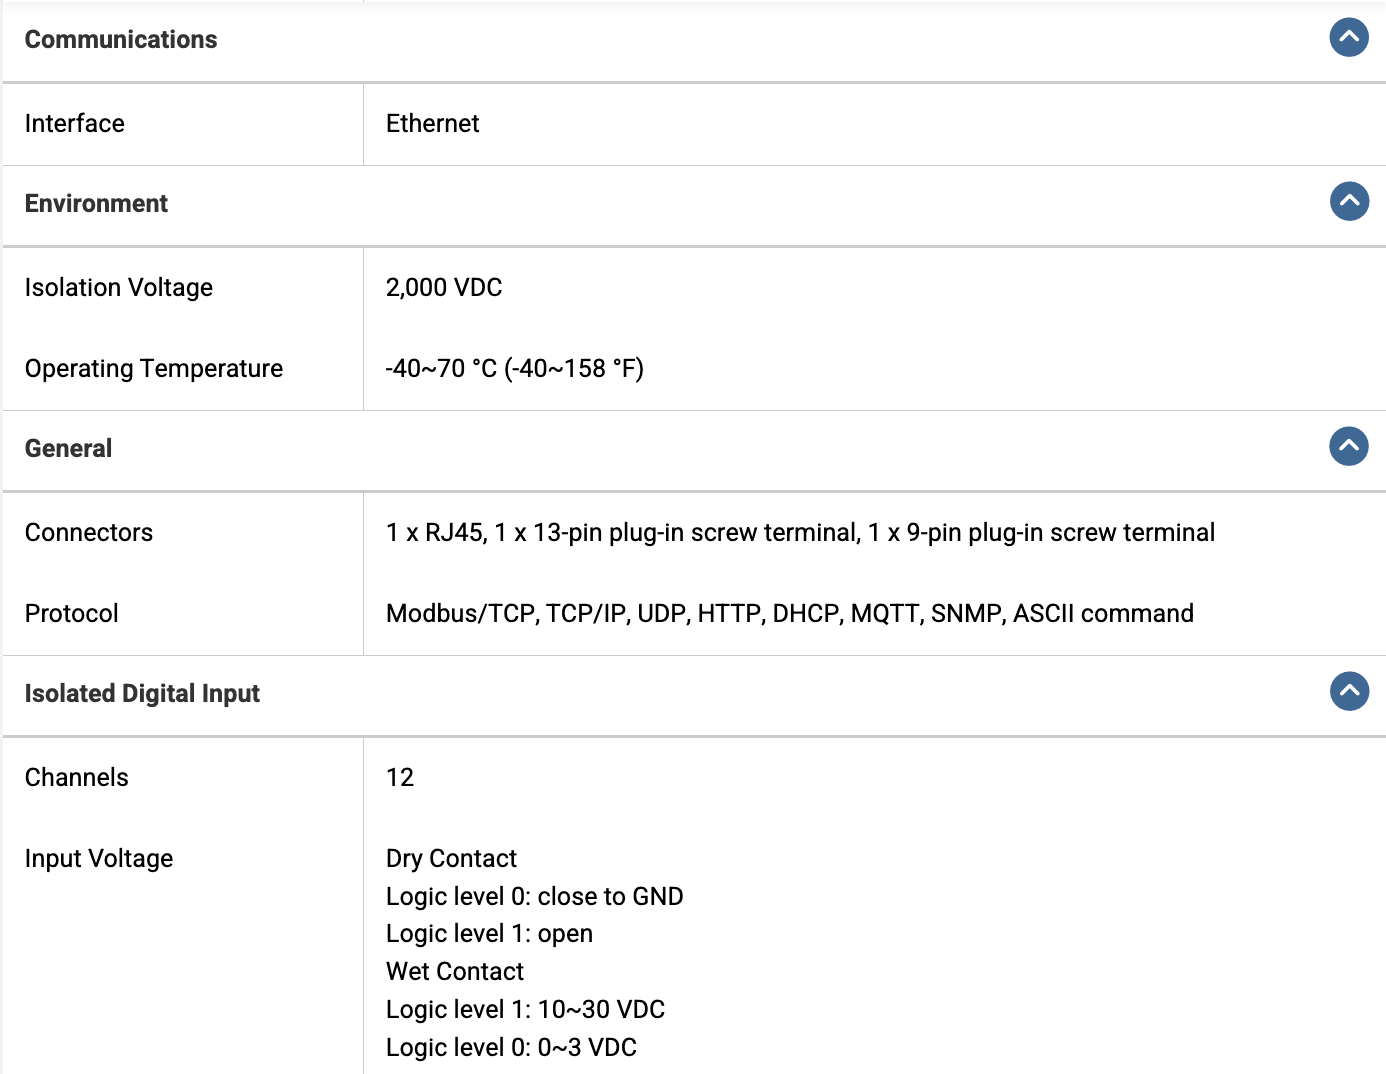
Task: Click the Wet Contact text line
Action: [x=455, y=971]
